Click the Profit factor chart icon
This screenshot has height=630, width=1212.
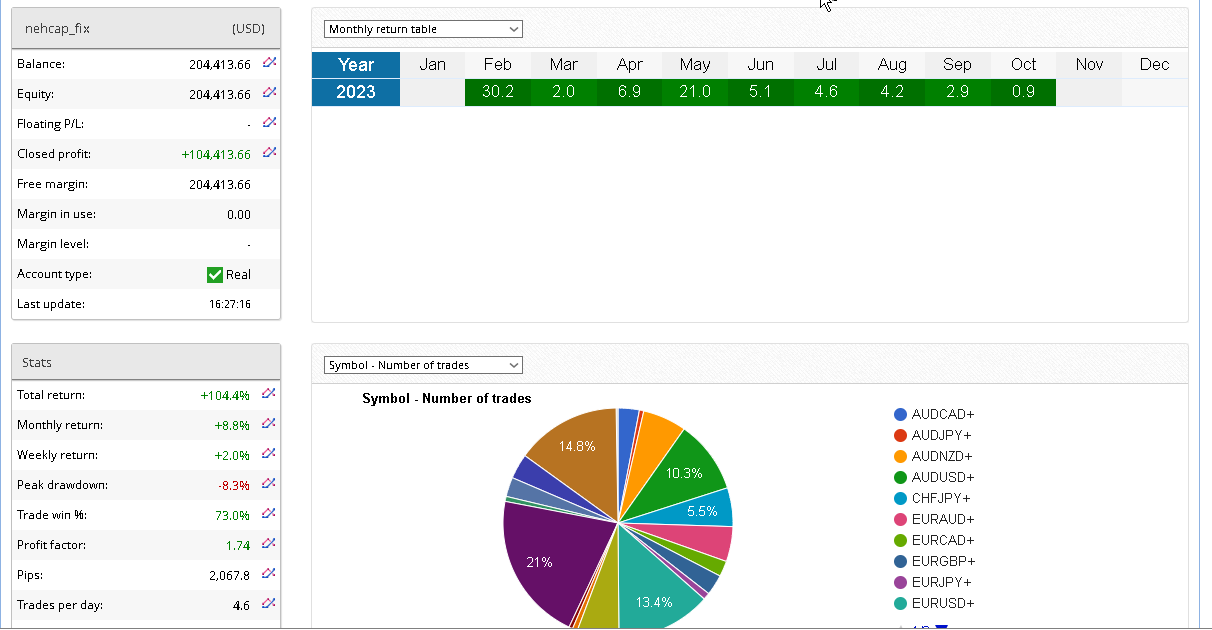(x=268, y=544)
